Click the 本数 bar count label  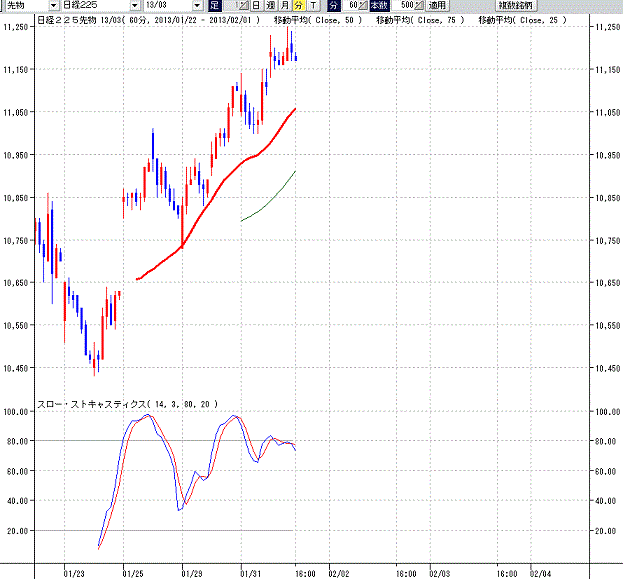click(379, 5)
